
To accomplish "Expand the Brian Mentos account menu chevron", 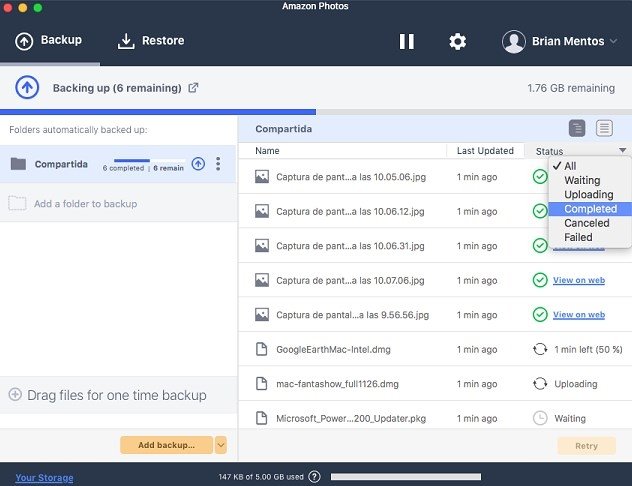I will click(613, 41).
